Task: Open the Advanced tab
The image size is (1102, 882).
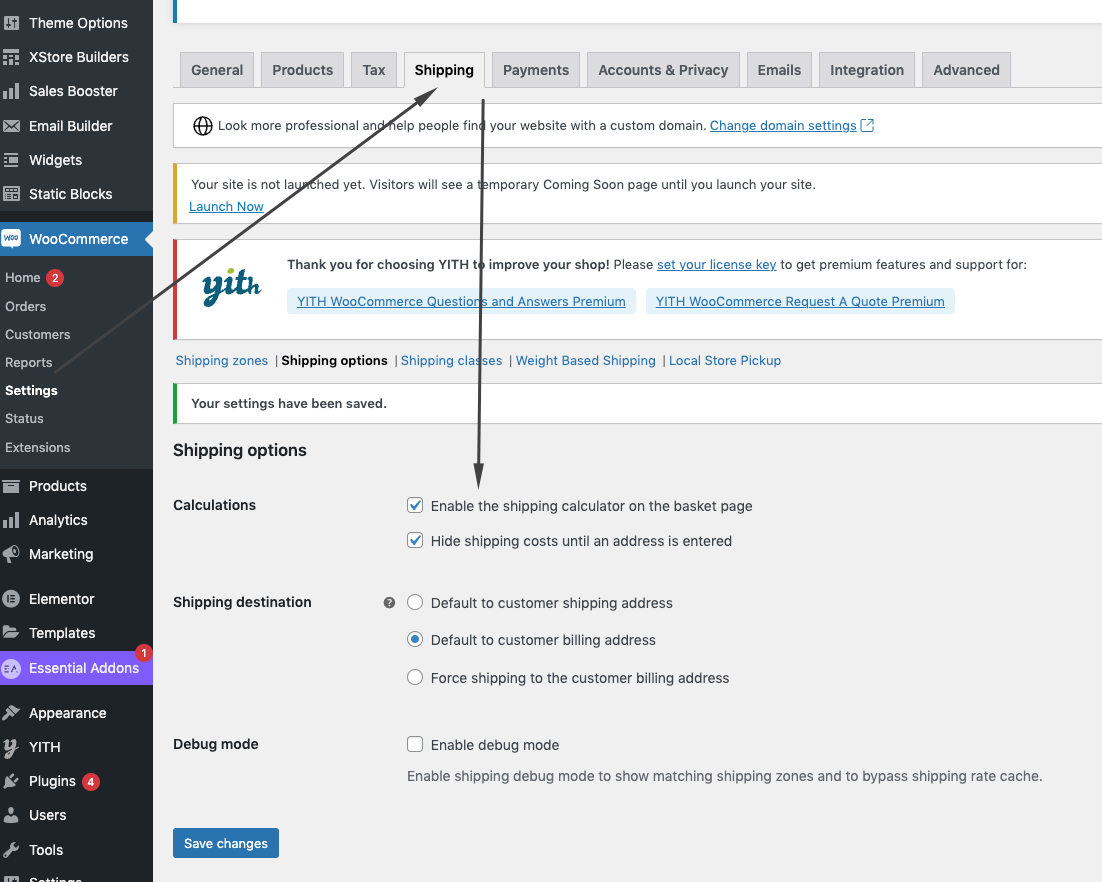Action: click(x=966, y=70)
